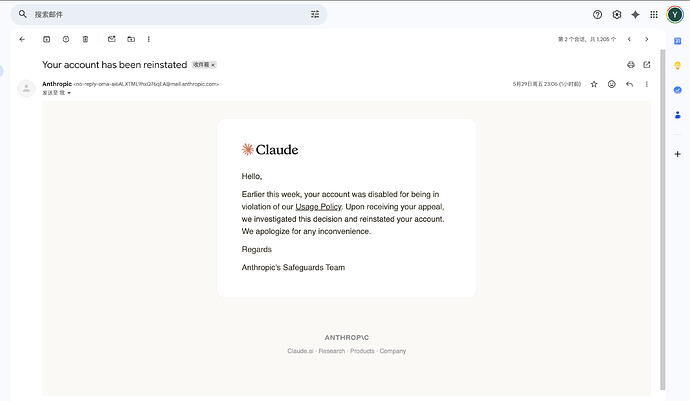Open the Help question mark icon
Image resolution: width=690 pixels, height=401 pixels.
pyautogui.click(x=597, y=15)
